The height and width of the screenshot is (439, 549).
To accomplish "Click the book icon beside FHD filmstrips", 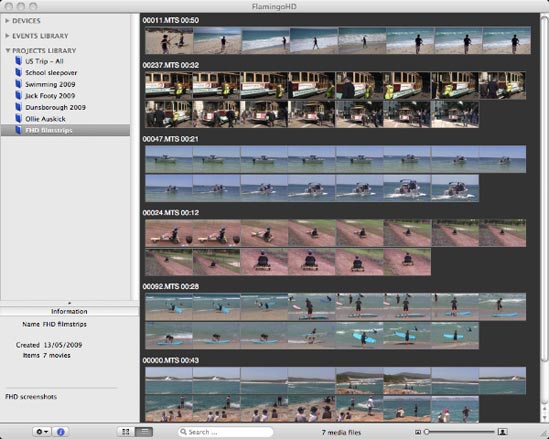I will (x=18, y=130).
